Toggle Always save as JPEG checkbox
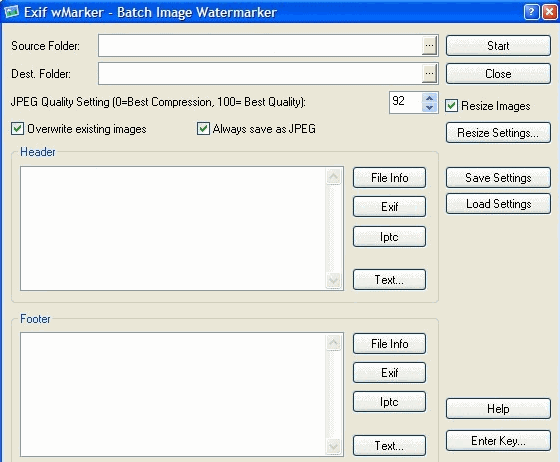This screenshot has height=462, width=560. click(203, 129)
